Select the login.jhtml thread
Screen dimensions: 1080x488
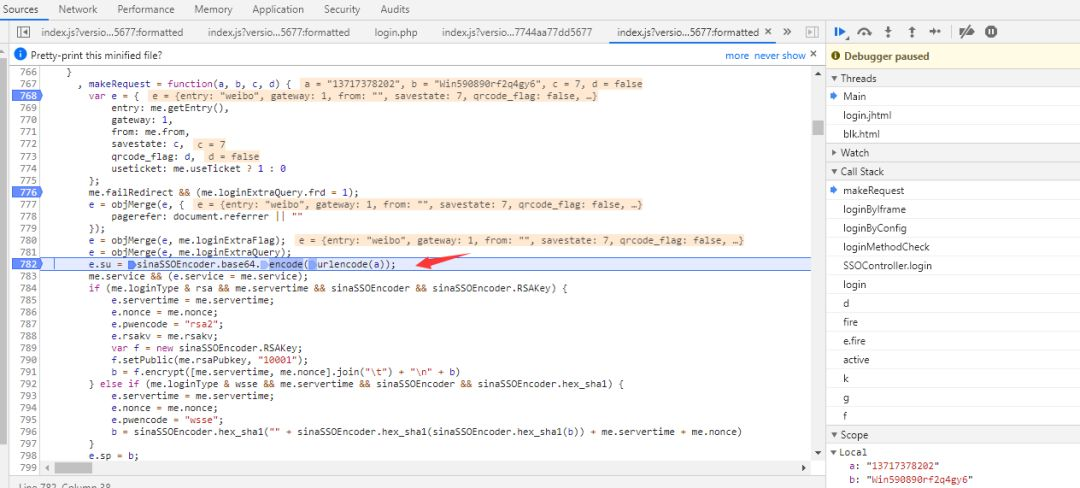866,115
